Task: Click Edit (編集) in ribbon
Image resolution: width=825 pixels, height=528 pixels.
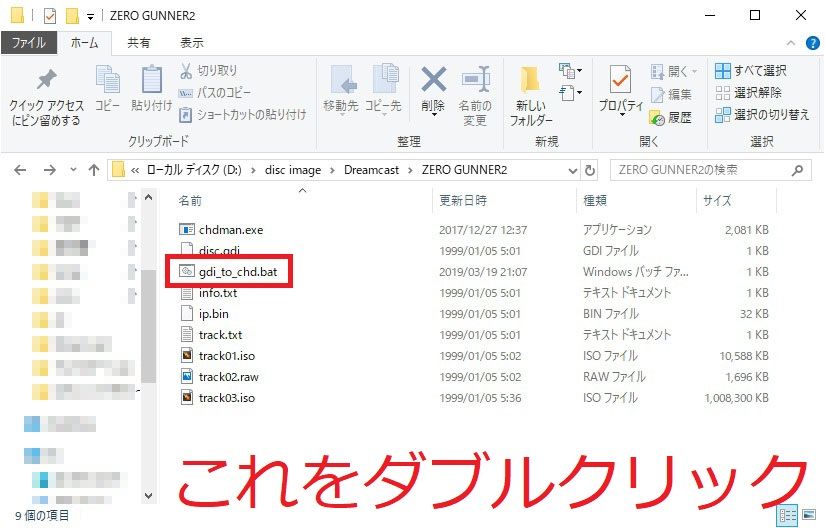Action: (671, 94)
